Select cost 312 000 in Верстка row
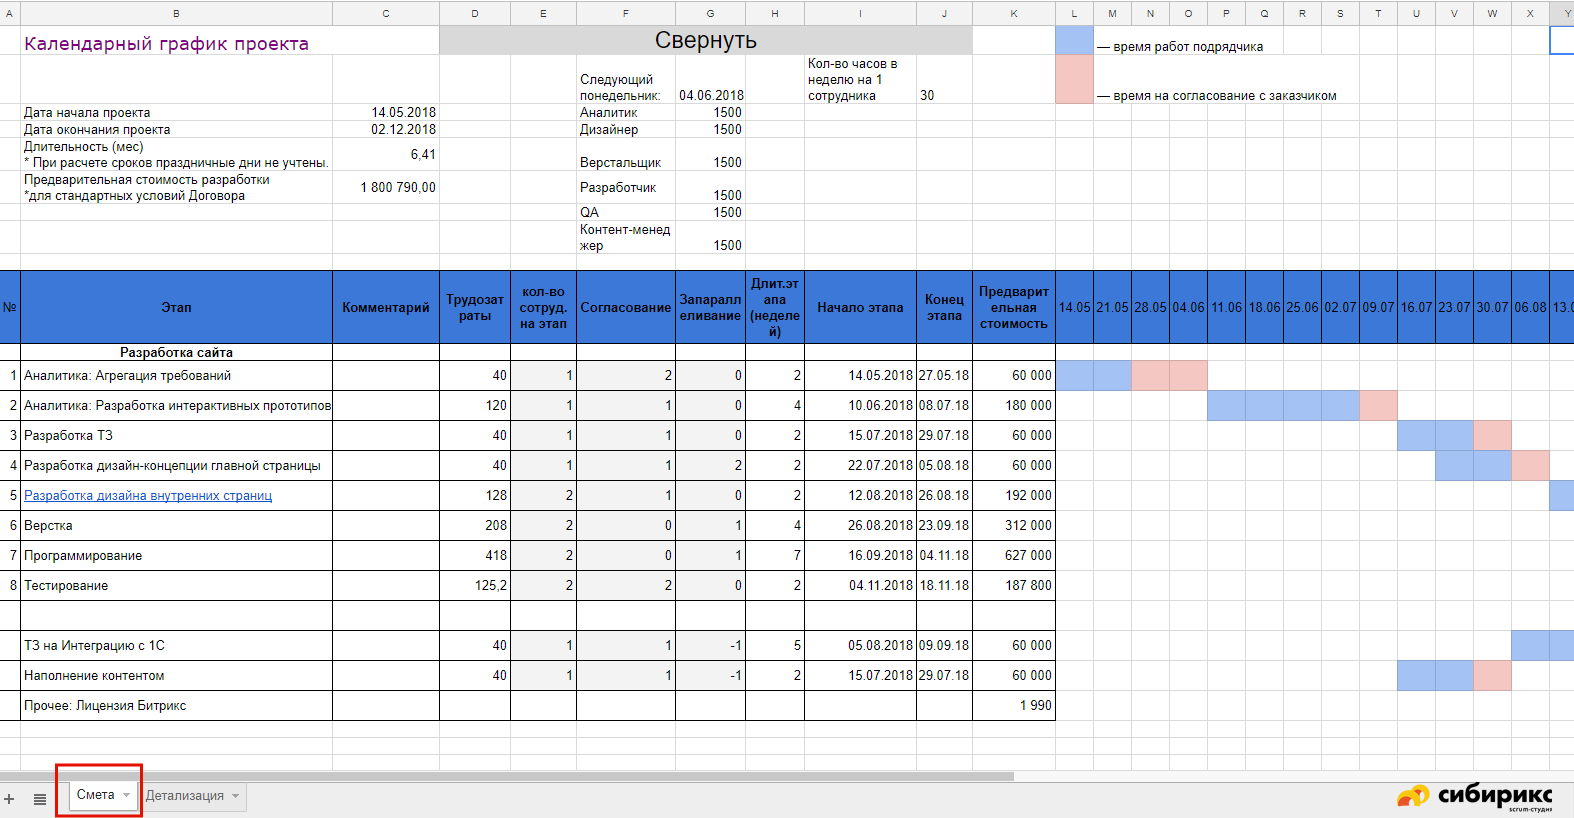The width and height of the screenshot is (1574, 818). 1014,526
